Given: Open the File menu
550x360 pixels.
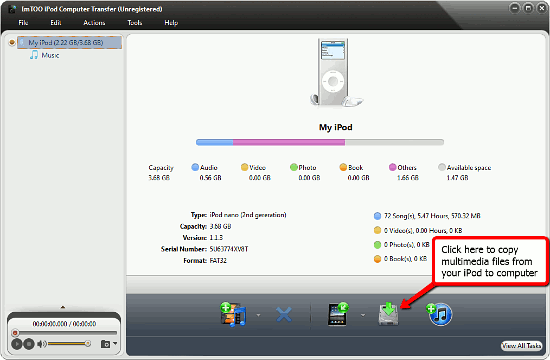Looking at the screenshot, I should (x=23, y=23).
